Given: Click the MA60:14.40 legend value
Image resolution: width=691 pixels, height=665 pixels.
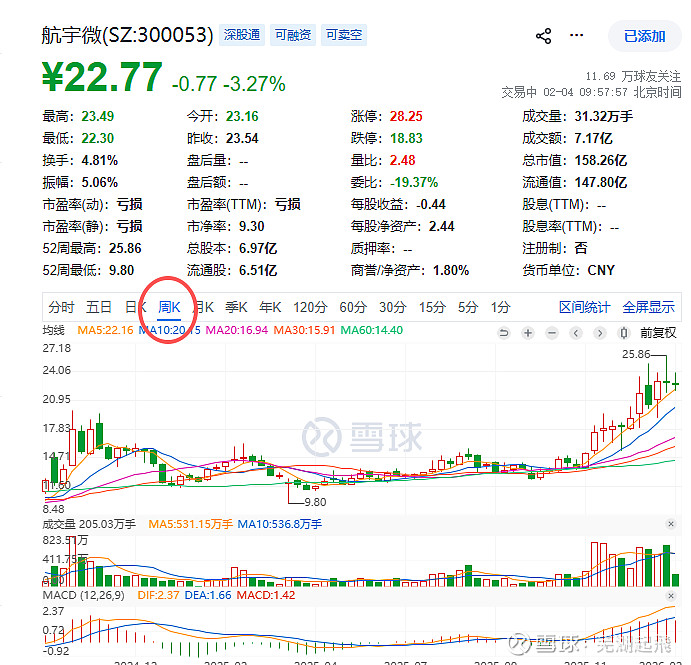Looking at the screenshot, I should click(x=372, y=330).
